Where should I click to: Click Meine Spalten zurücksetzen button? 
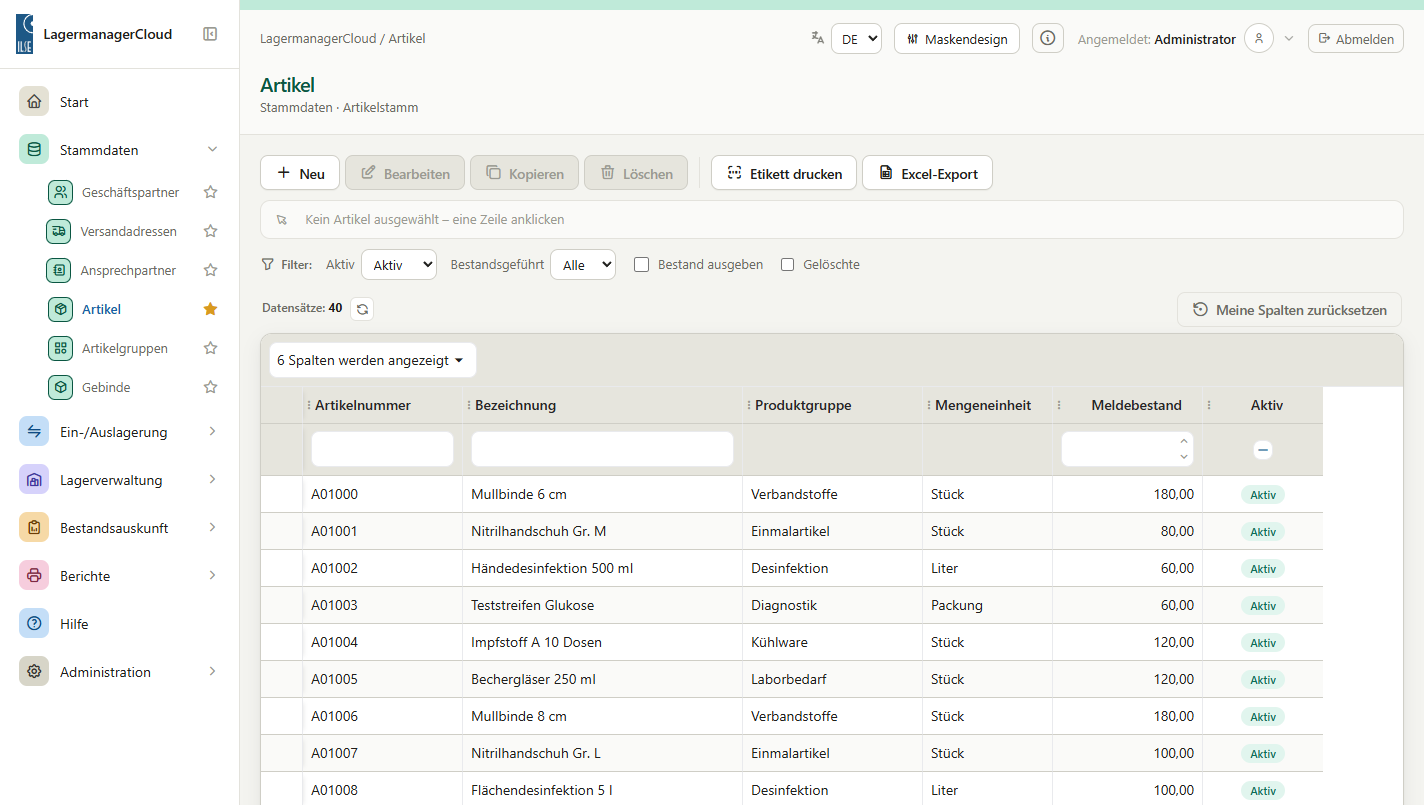(1290, 310)
